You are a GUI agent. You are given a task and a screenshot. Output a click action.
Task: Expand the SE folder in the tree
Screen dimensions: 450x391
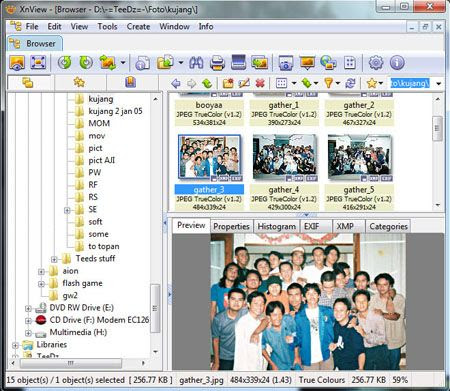tap(67, 210)
